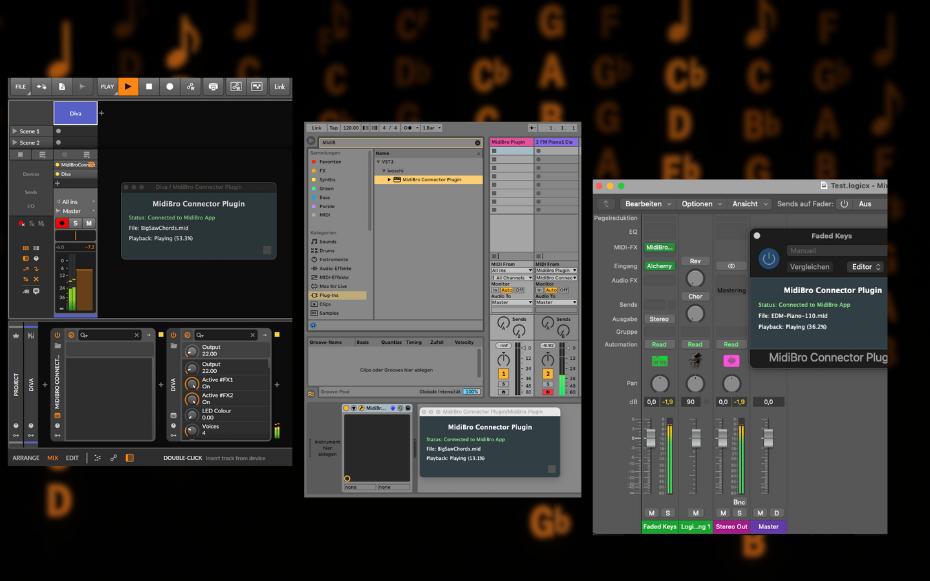Mute the Diva track in Bitwig
930x581 pixels.
pos(89,223)
